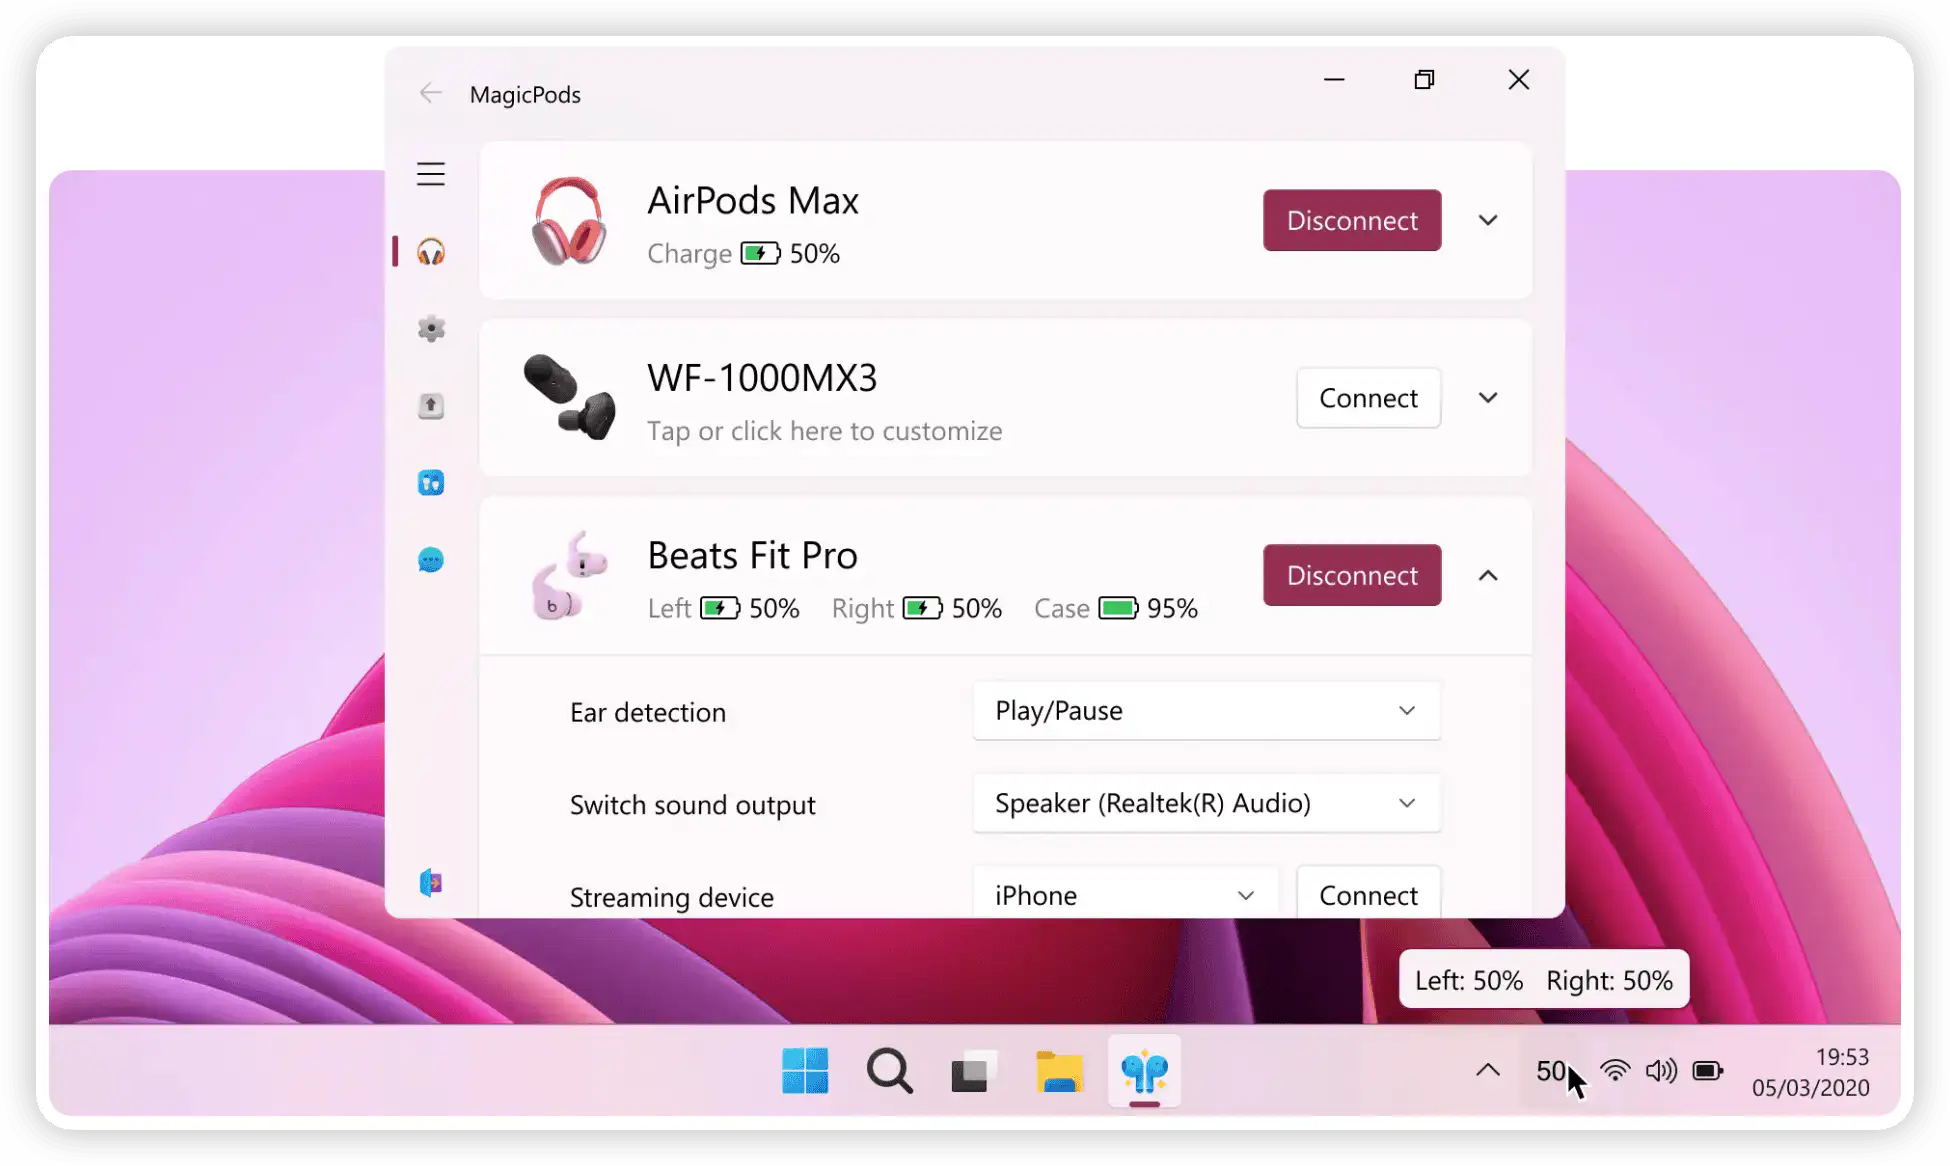The height and width of the screenshot is (1166, 1950).
Task: Click the upload arrow key sidebar icon
Action: pos(431,406)
